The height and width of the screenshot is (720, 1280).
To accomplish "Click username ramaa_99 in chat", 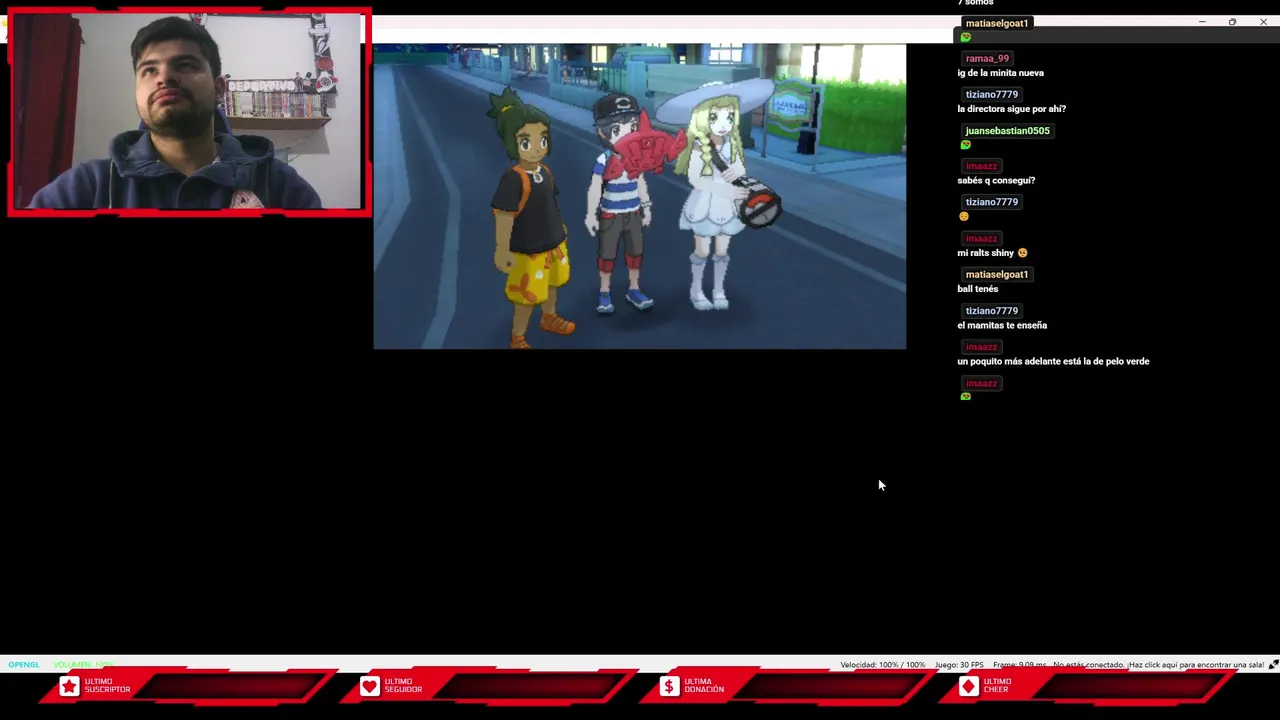I will coord(987,59).
